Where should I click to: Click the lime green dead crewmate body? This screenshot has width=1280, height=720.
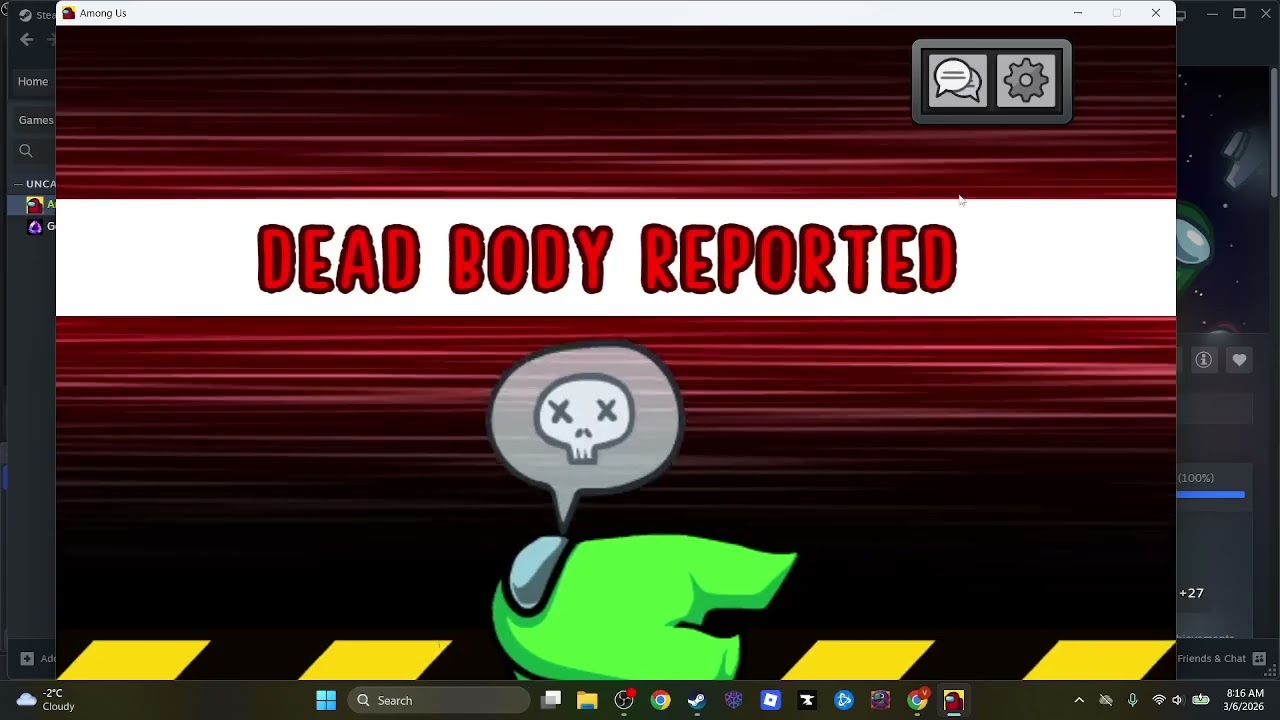[x=643, y=606]
